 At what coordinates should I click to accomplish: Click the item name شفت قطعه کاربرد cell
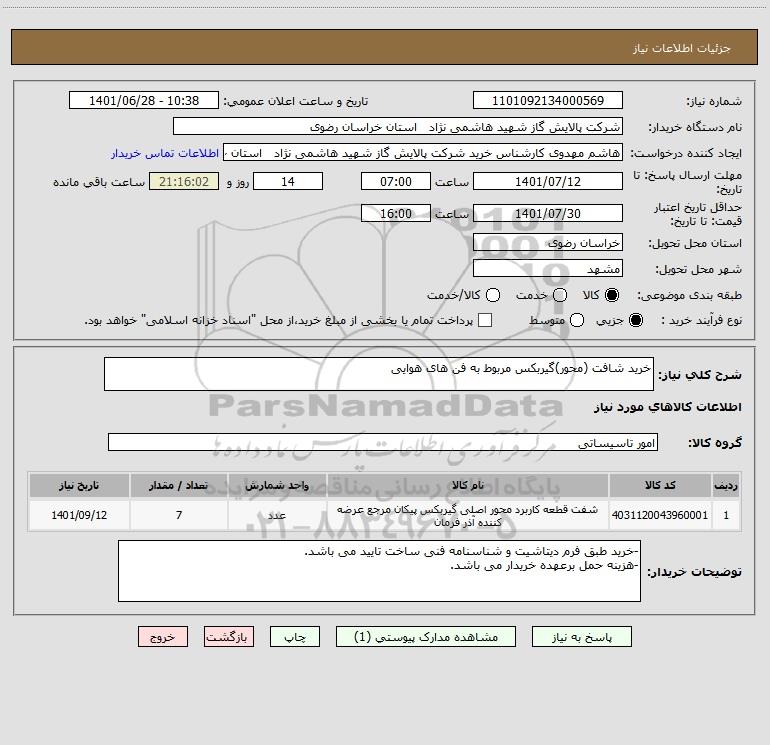468,515
